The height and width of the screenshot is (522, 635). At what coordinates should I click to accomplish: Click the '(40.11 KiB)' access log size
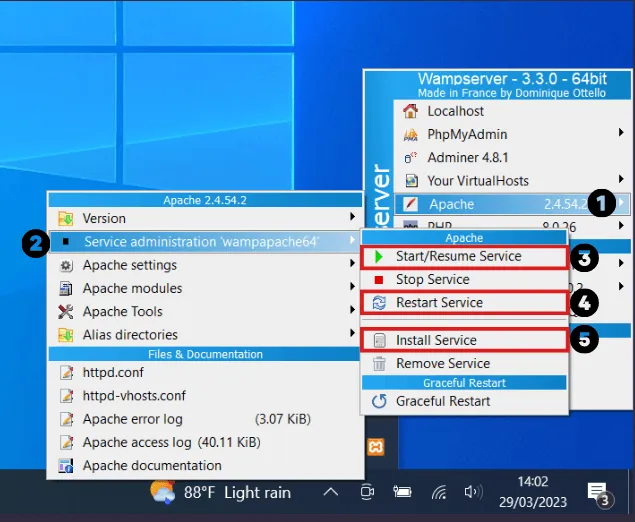[x=229, y=442]
